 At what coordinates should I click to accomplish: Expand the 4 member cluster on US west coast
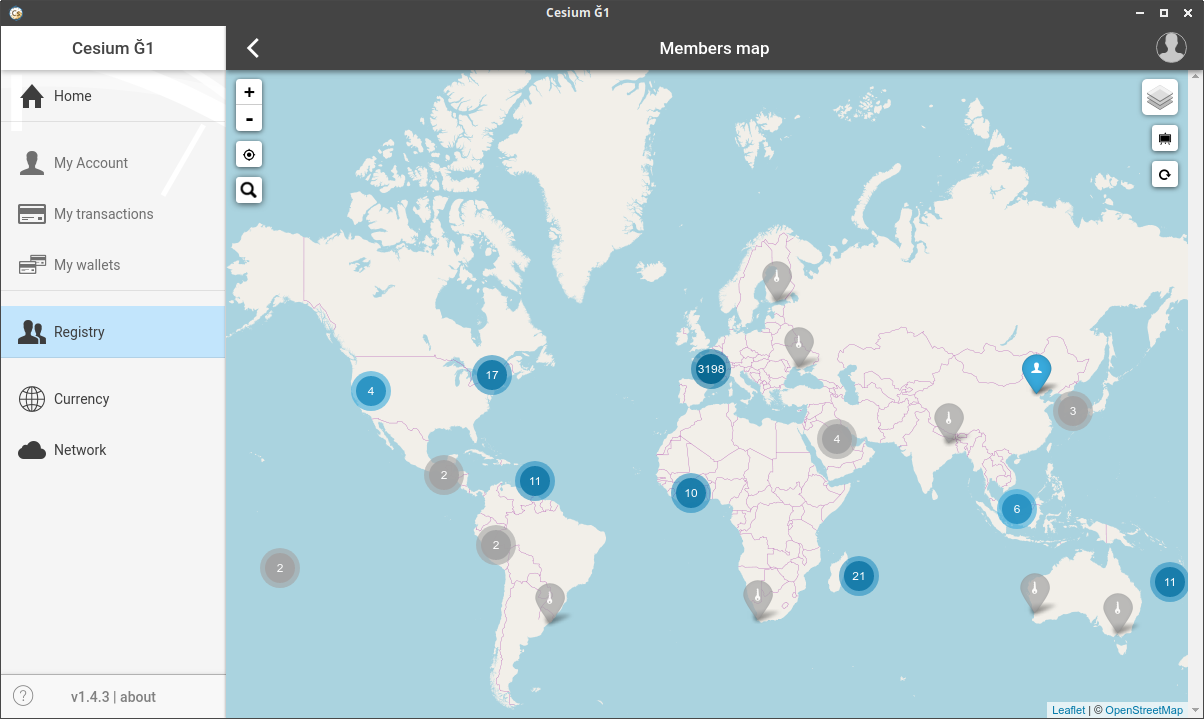tap(371, 391)
